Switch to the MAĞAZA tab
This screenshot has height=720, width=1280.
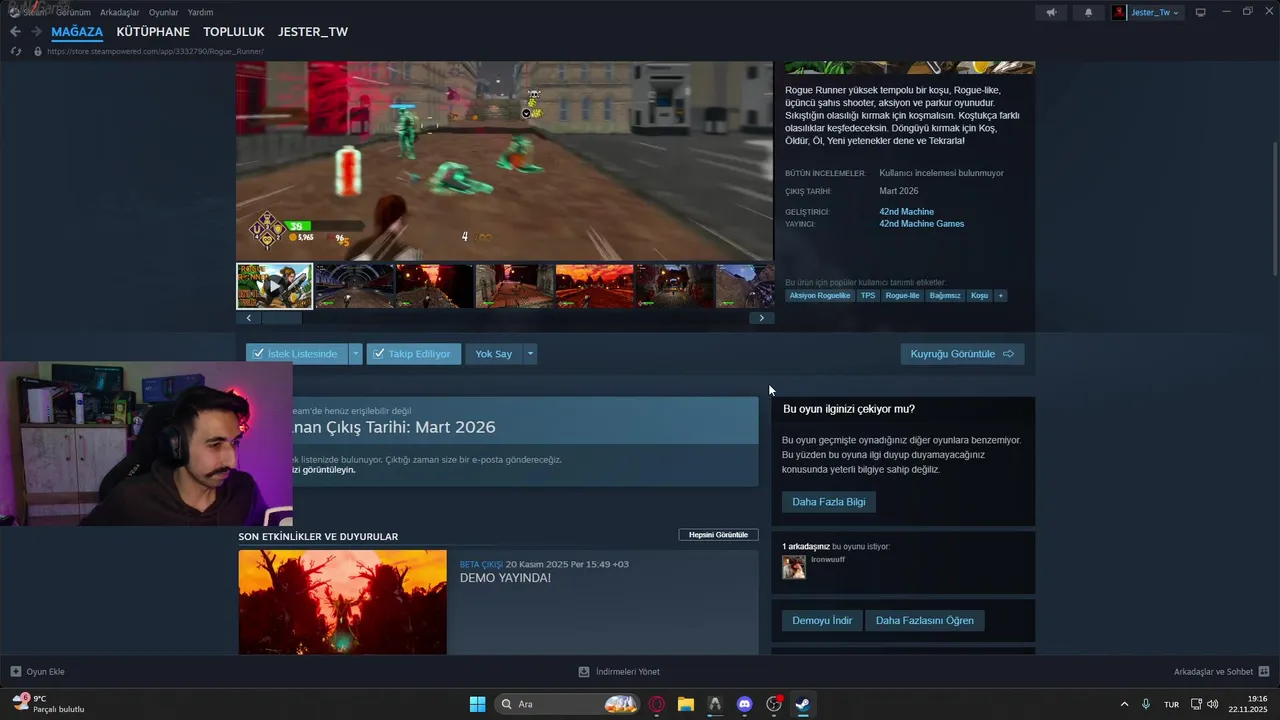click(x=77, y=32)
